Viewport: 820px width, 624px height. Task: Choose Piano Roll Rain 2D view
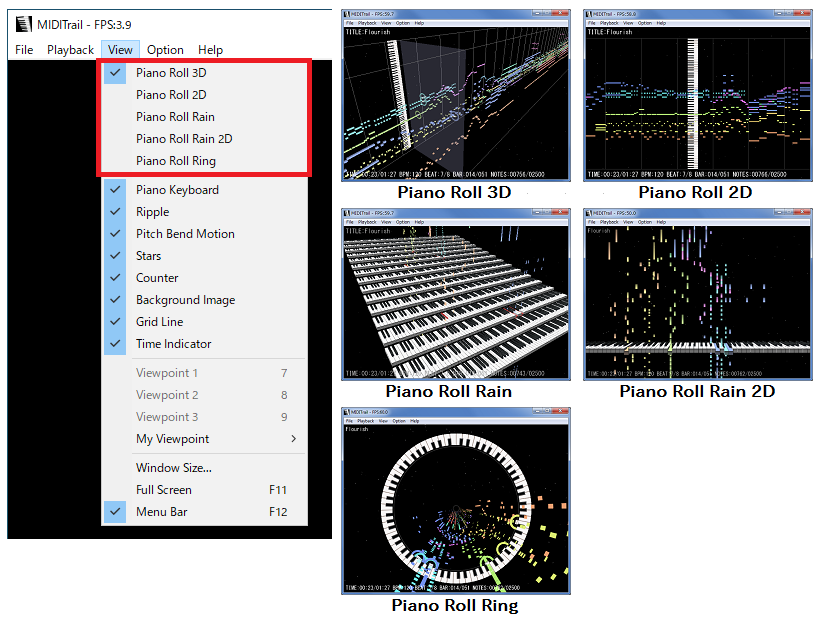(205, 139)
